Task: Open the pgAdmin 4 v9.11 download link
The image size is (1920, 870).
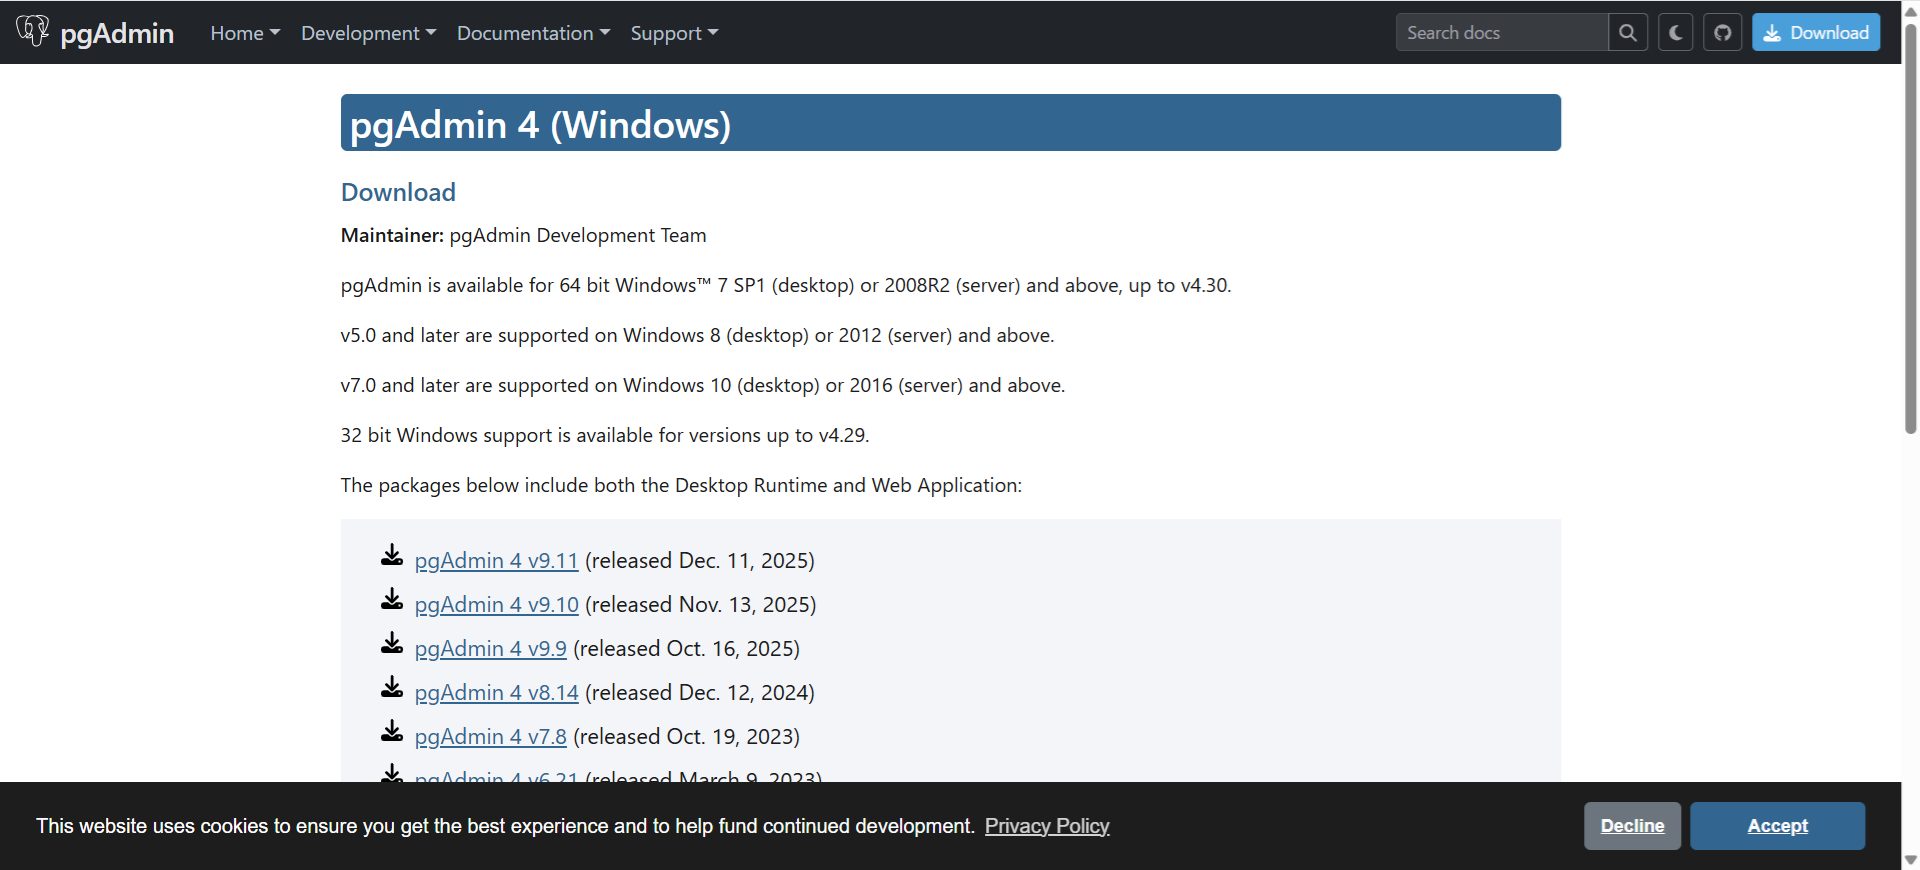Action: (x=496, y=561)
